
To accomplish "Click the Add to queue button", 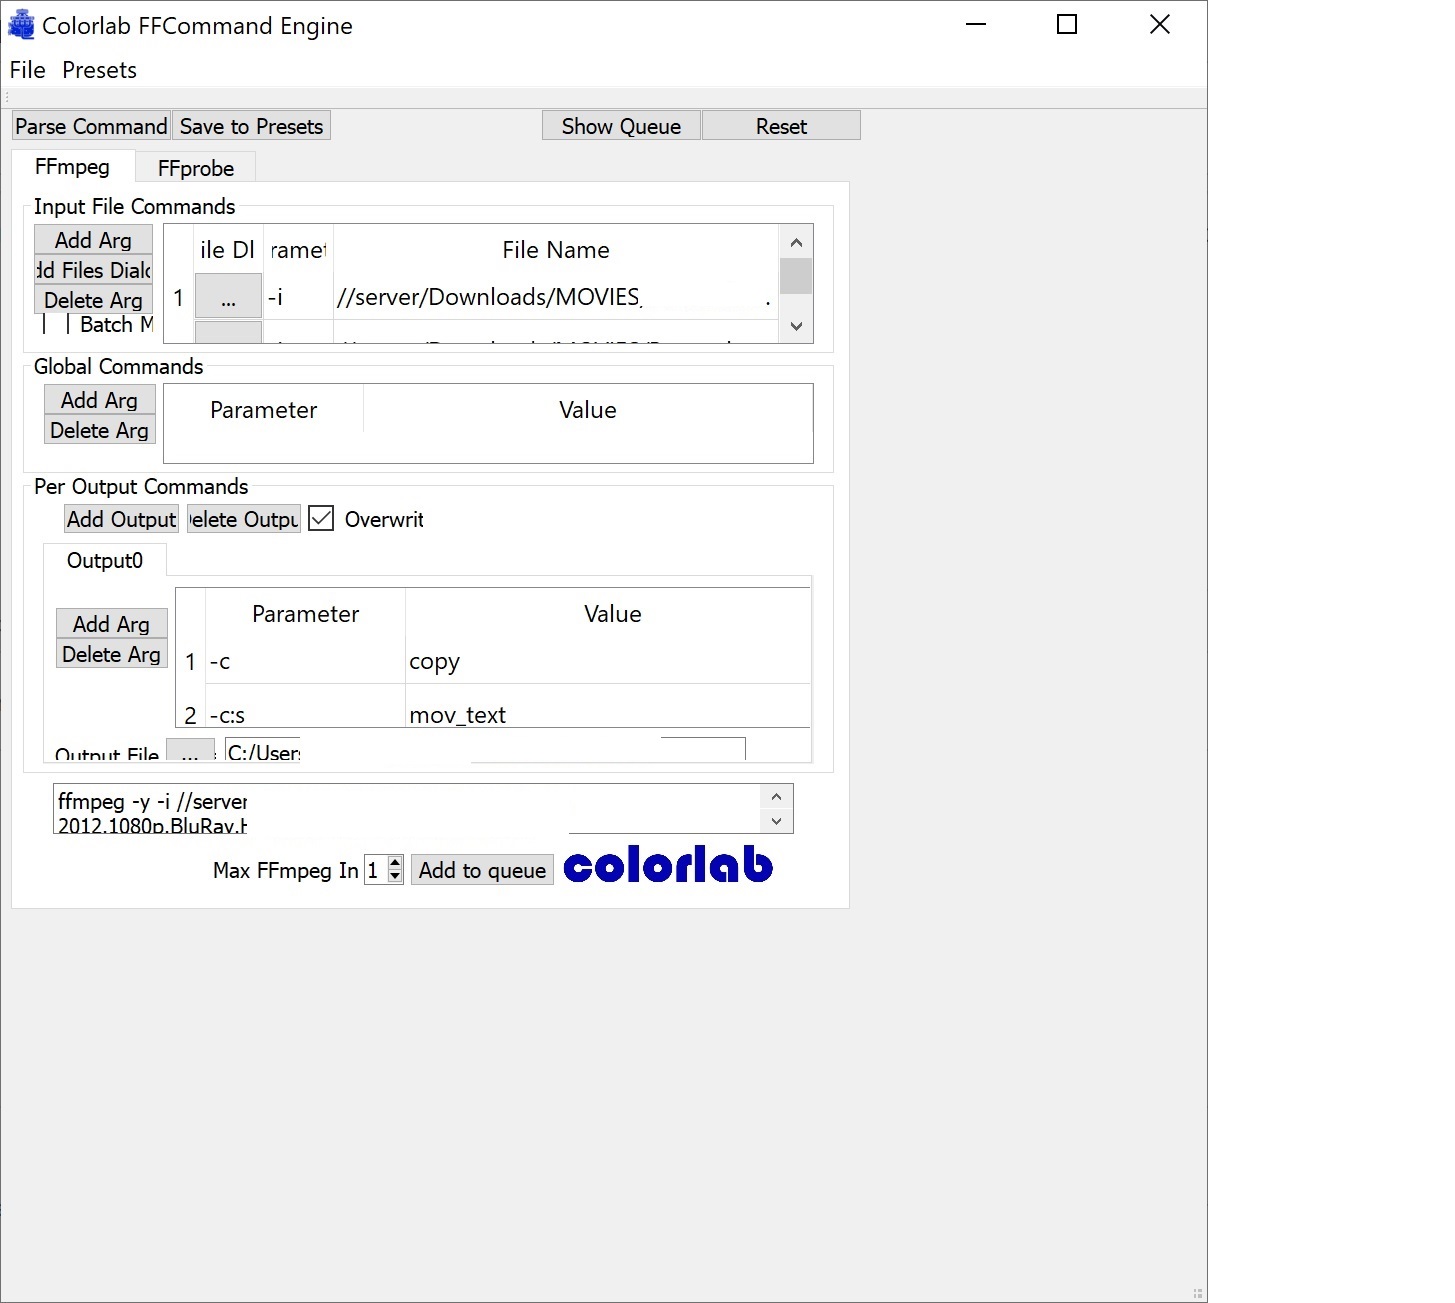I will tap(482, 870).
